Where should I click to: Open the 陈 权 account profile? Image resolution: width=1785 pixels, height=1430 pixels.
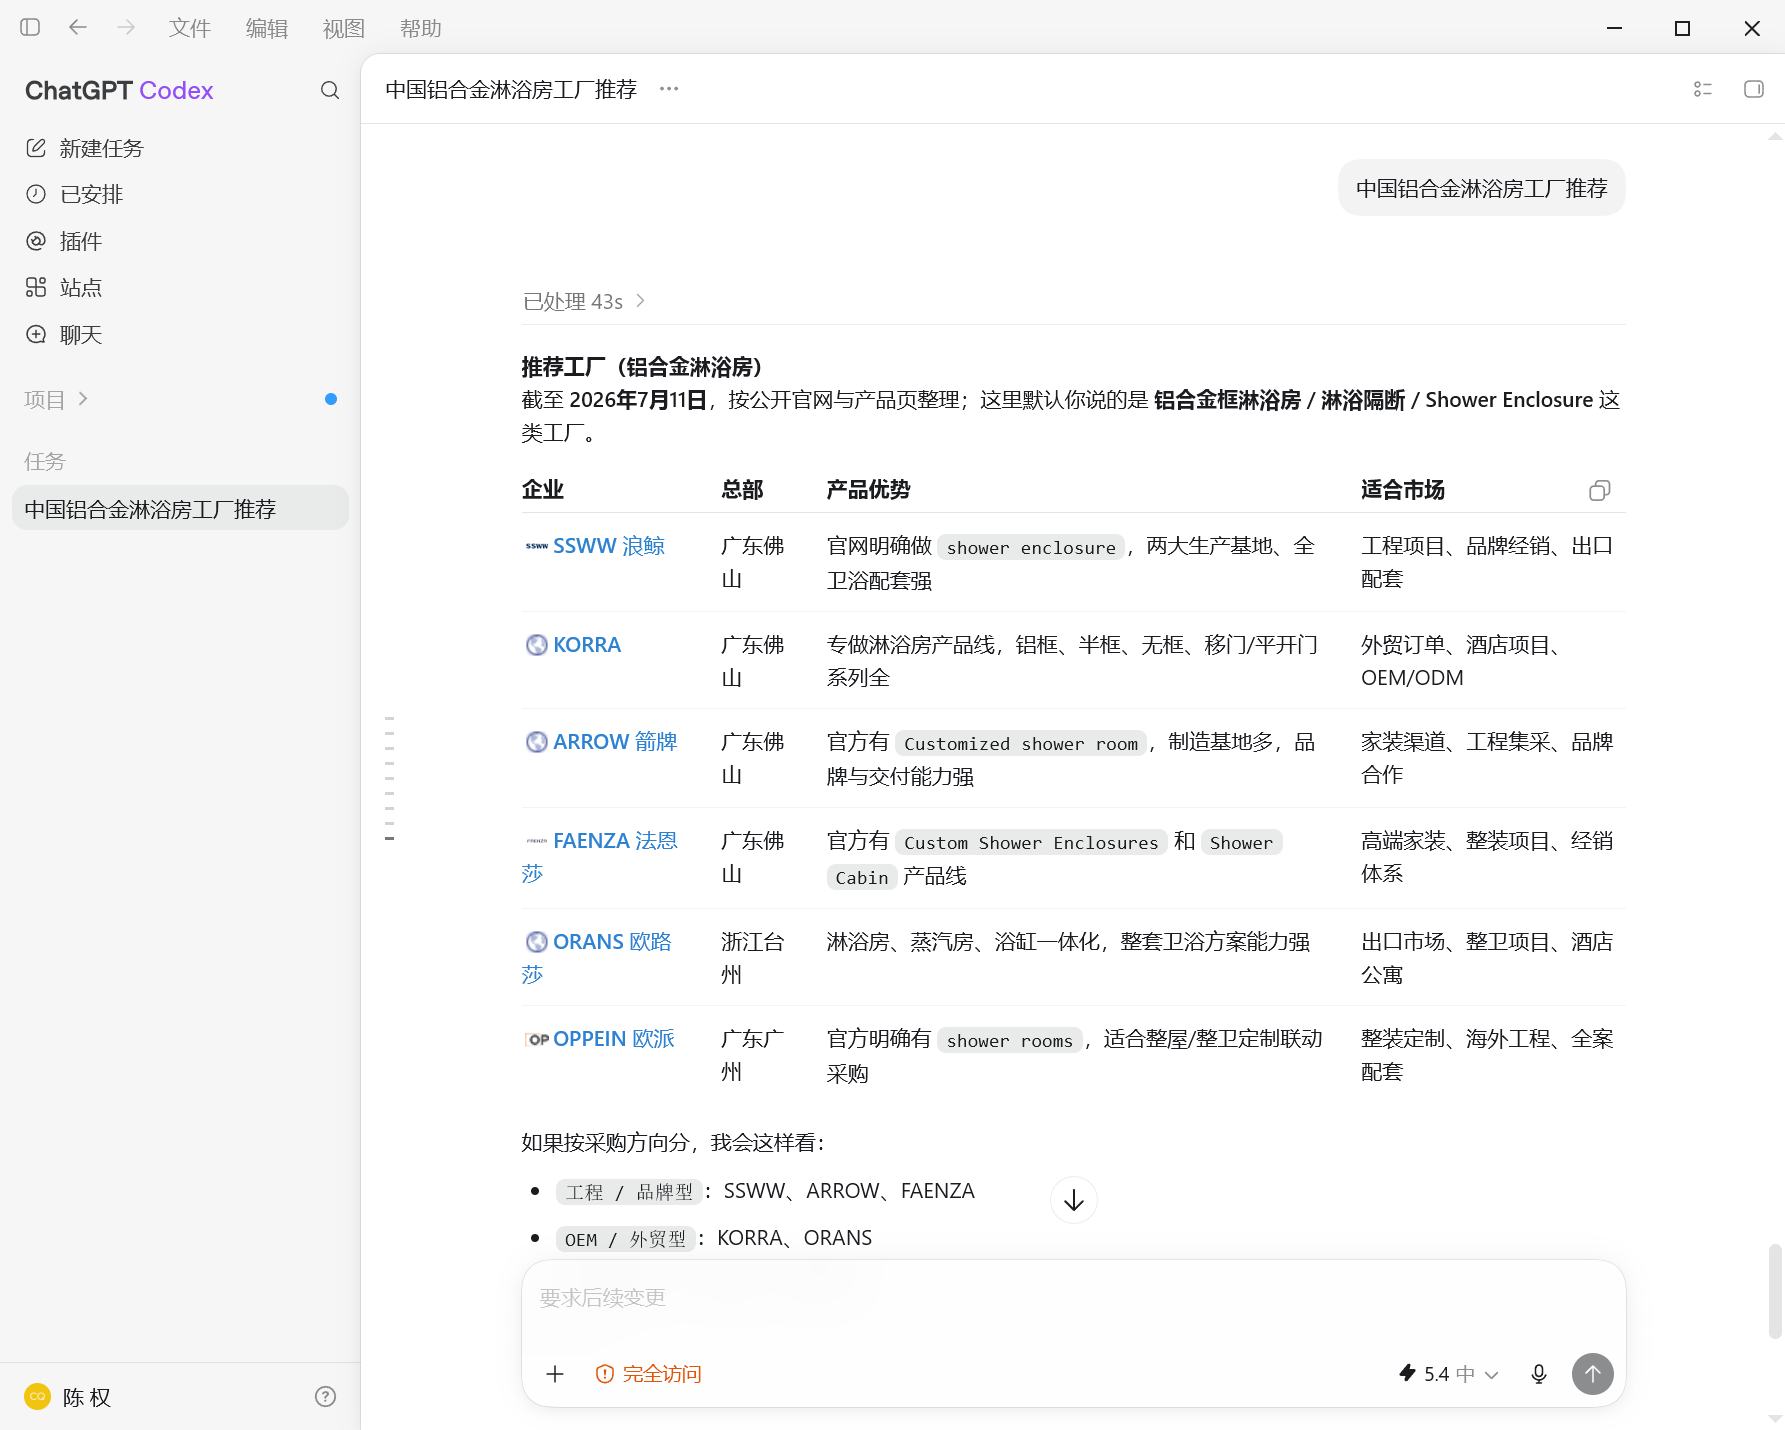pos(68,1397)
